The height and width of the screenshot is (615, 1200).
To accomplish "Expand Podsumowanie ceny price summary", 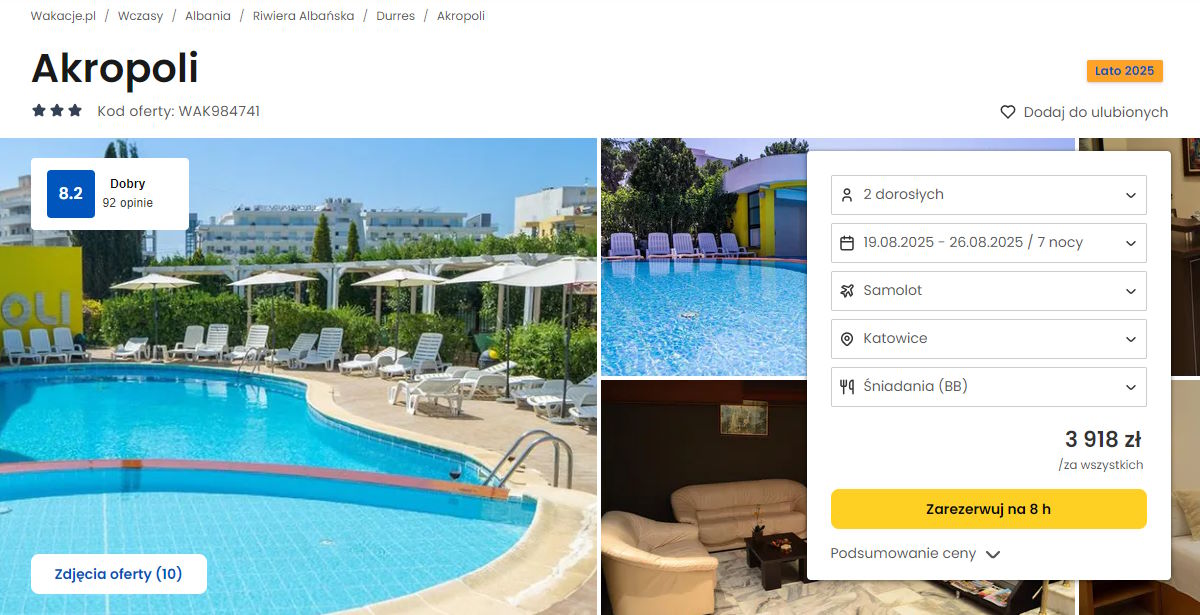I will (x=915, y=554).
